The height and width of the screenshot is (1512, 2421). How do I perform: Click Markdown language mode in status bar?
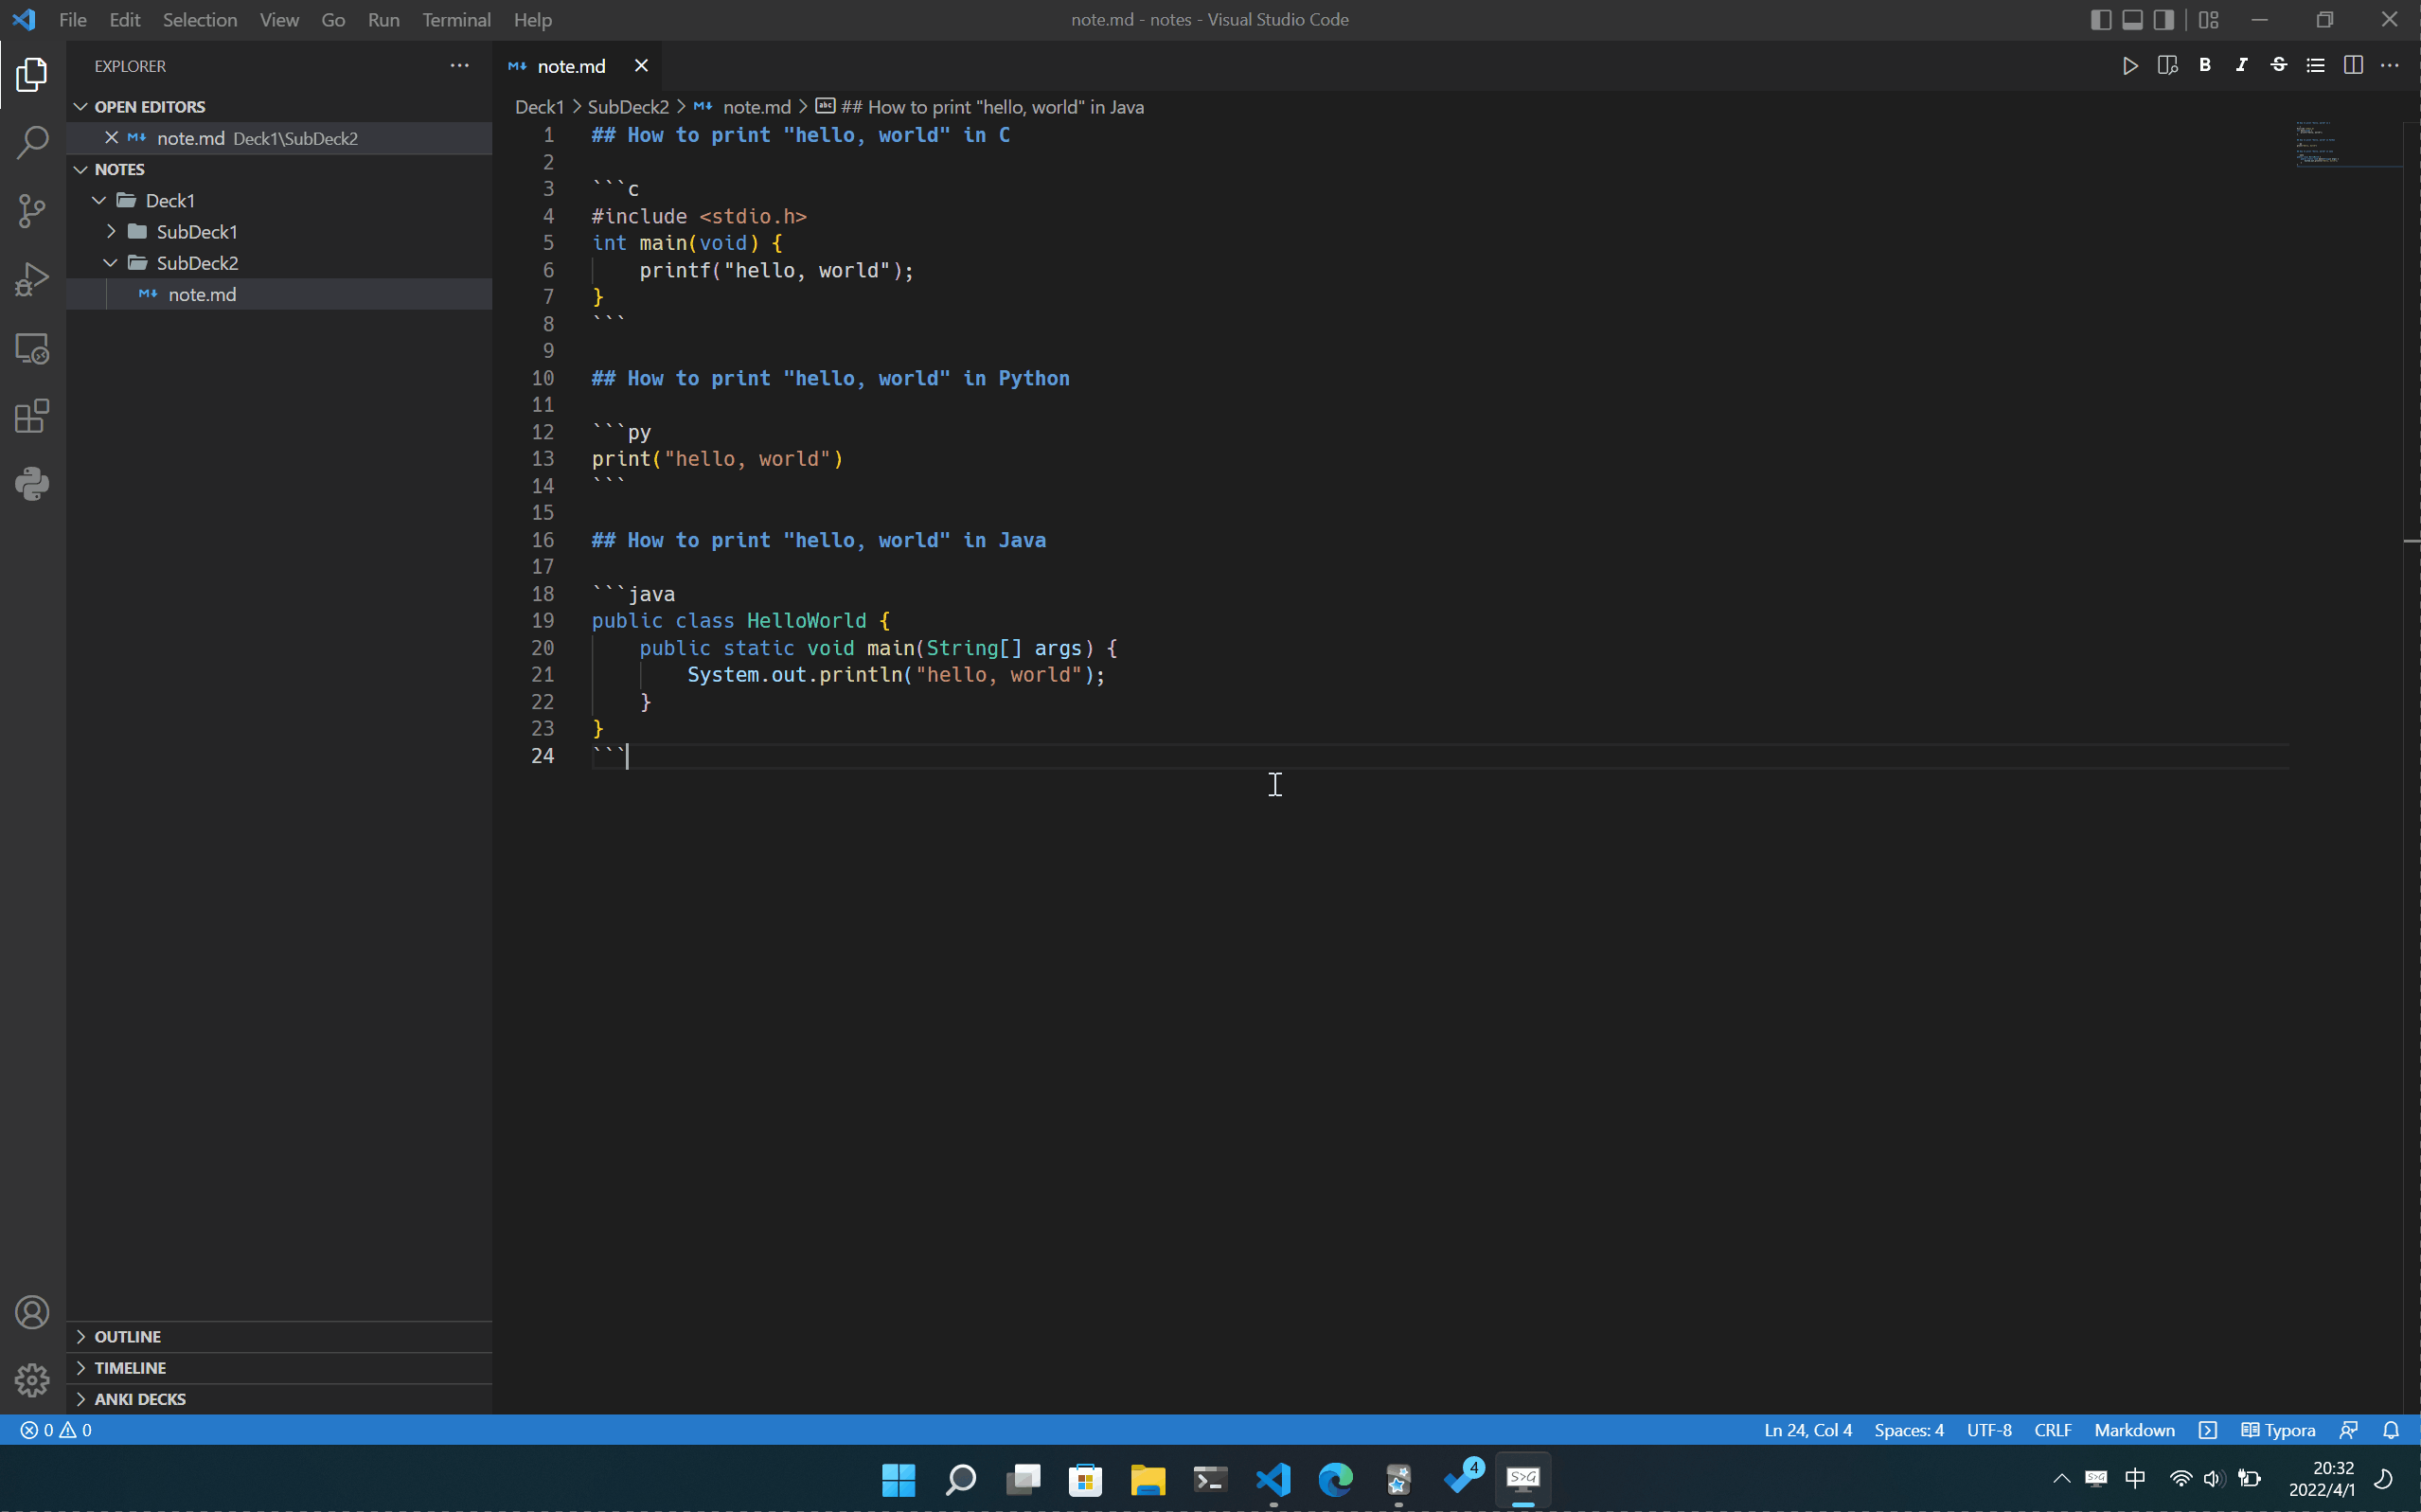2134,1430
